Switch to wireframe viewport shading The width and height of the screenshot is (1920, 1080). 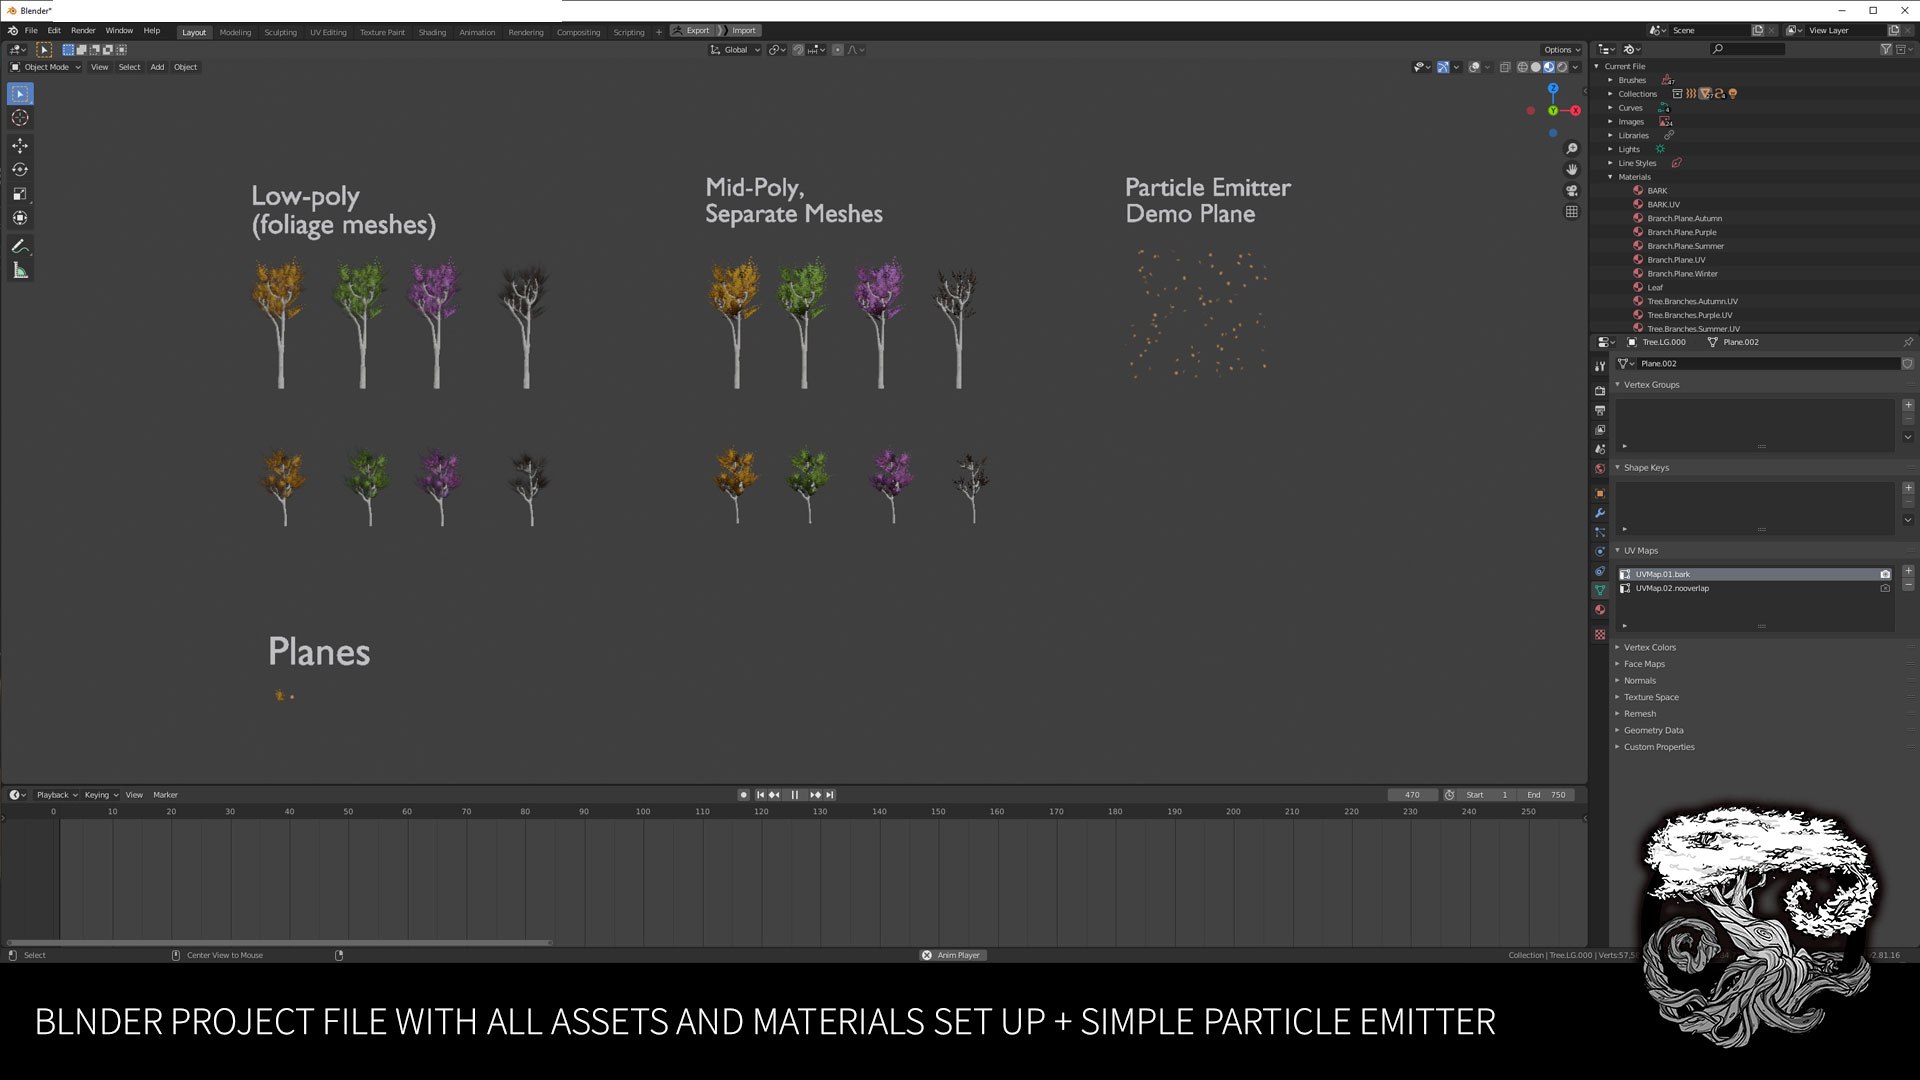coord(1522,67)
